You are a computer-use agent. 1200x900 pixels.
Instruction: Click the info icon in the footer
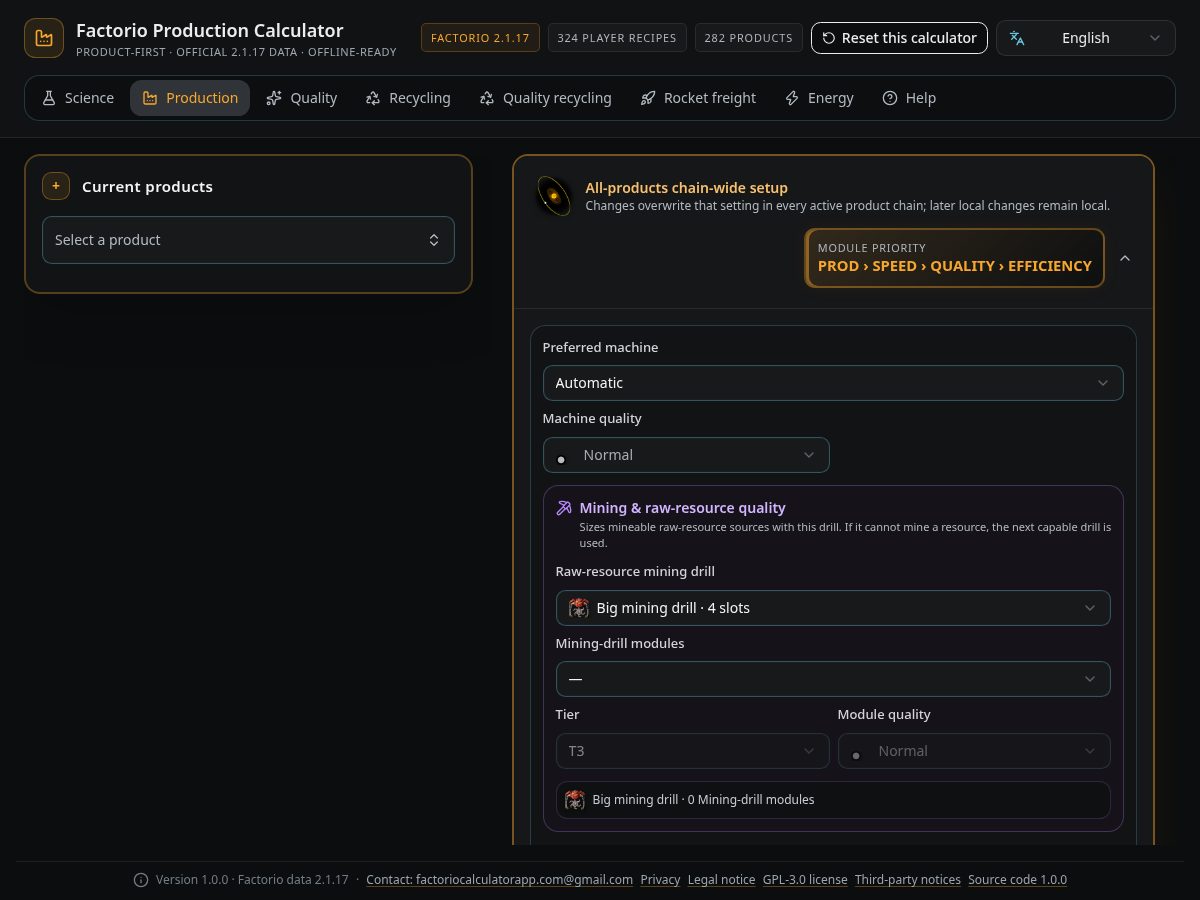point(141,880)
